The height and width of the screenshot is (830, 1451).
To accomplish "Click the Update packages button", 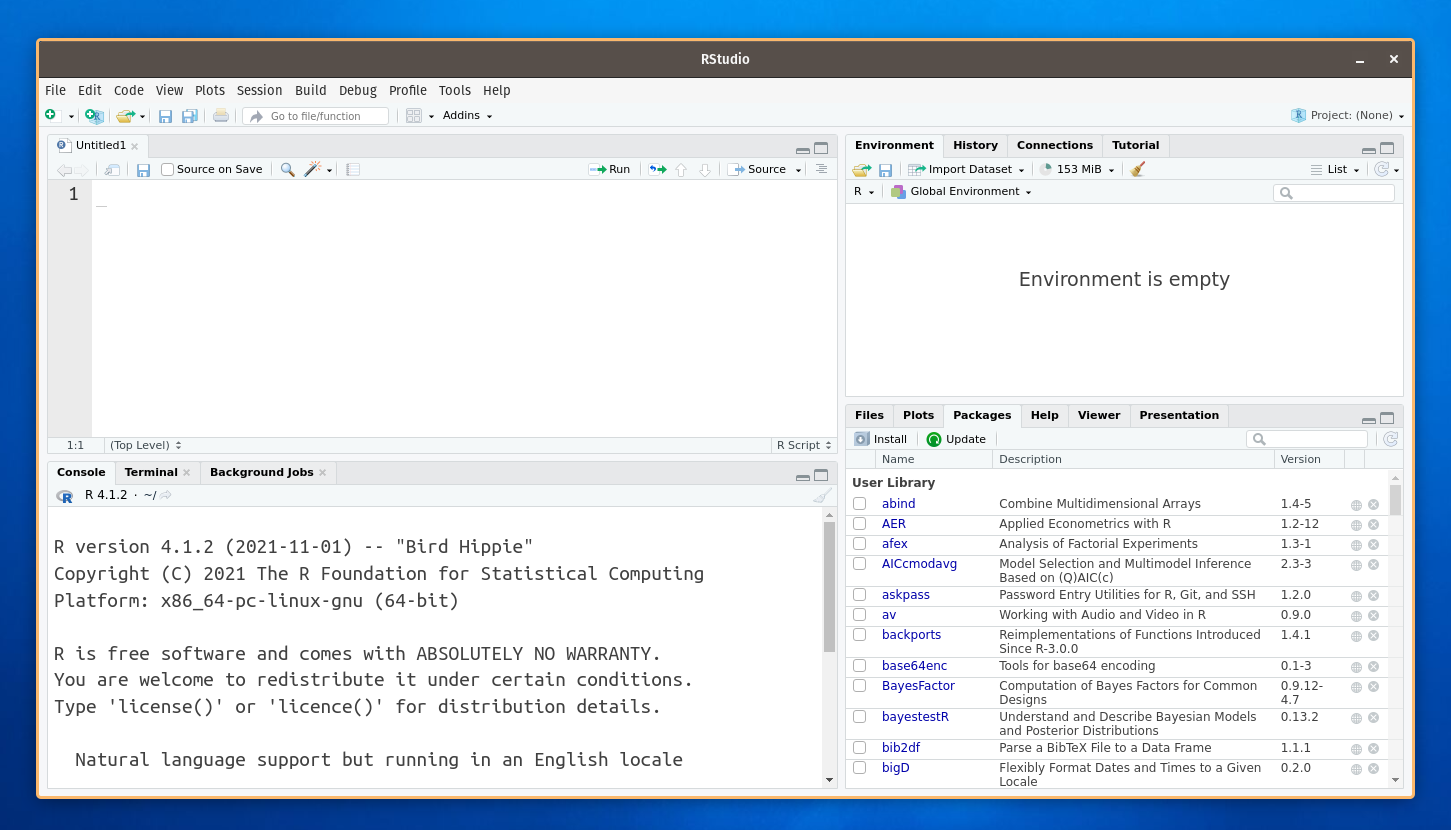I will coord(956,439).
